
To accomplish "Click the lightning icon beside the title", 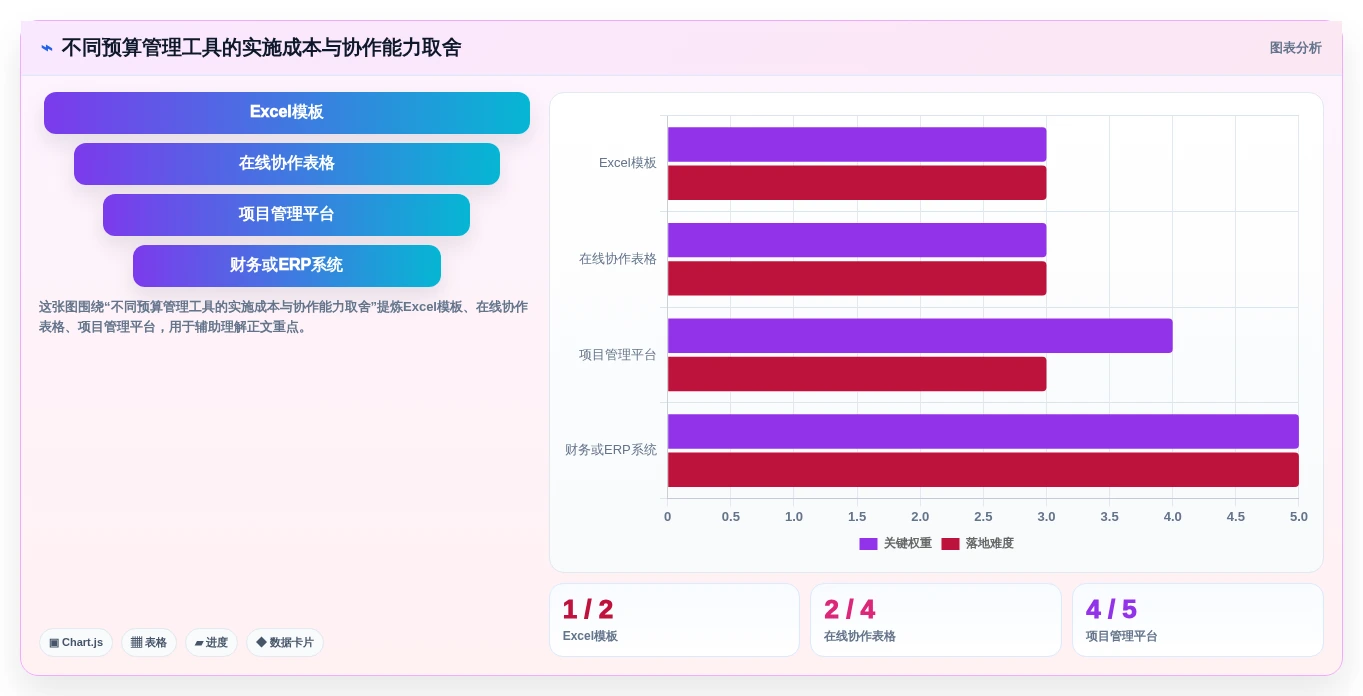I will 47,48.
